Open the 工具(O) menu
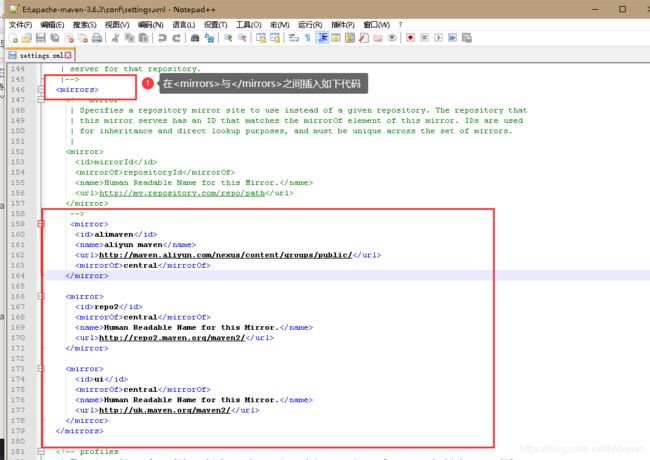This screenshot has height=460, width=650. click(x=249, y=25)
